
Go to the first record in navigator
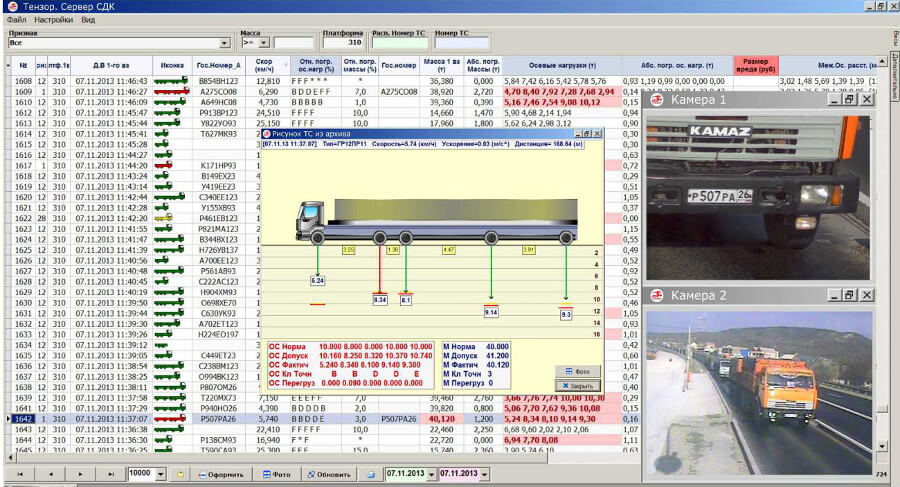point(20,474)
